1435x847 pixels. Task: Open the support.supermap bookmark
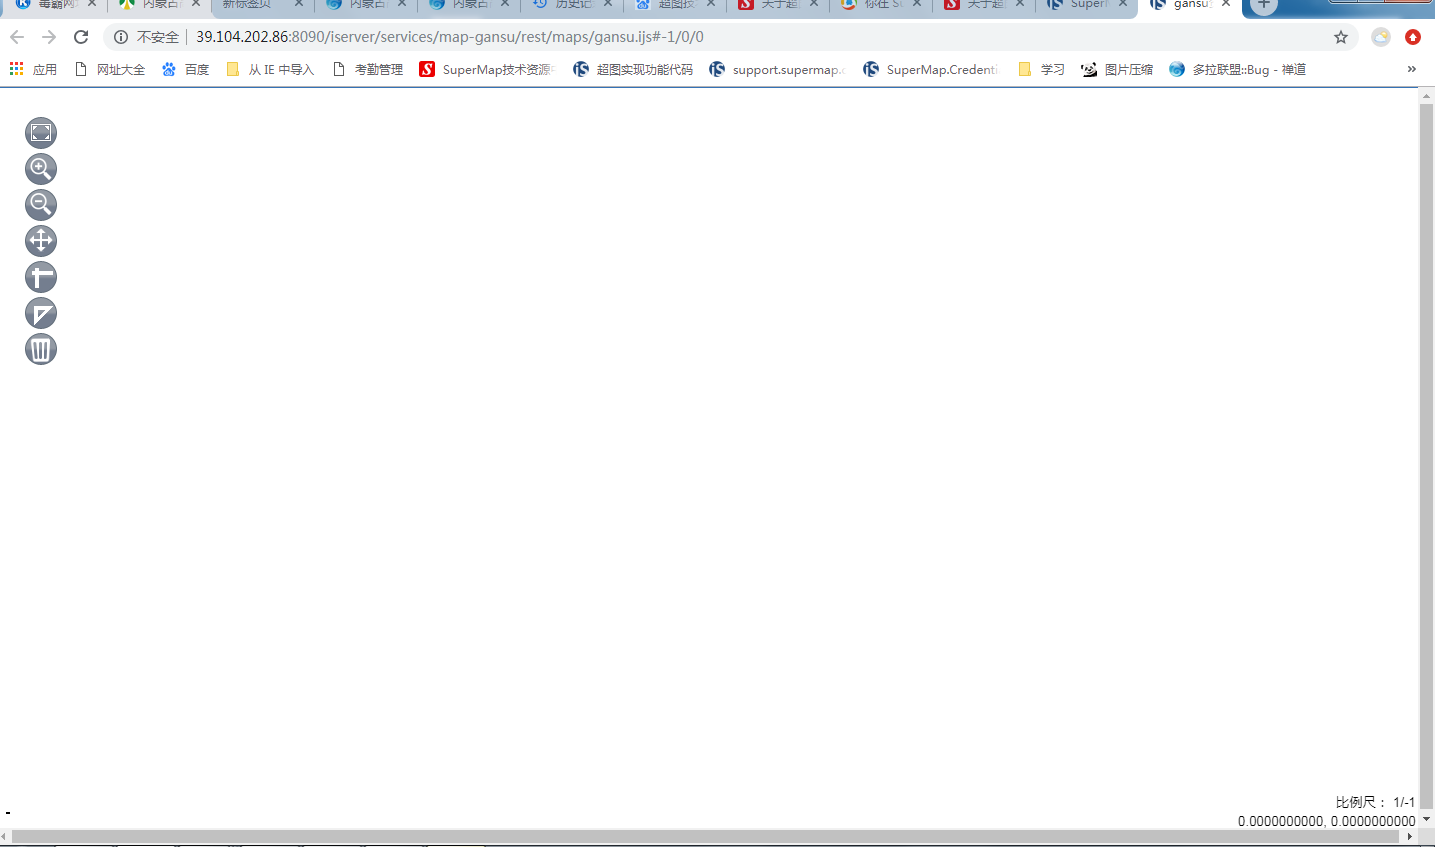pyautogui.click(x=776, y=69)
